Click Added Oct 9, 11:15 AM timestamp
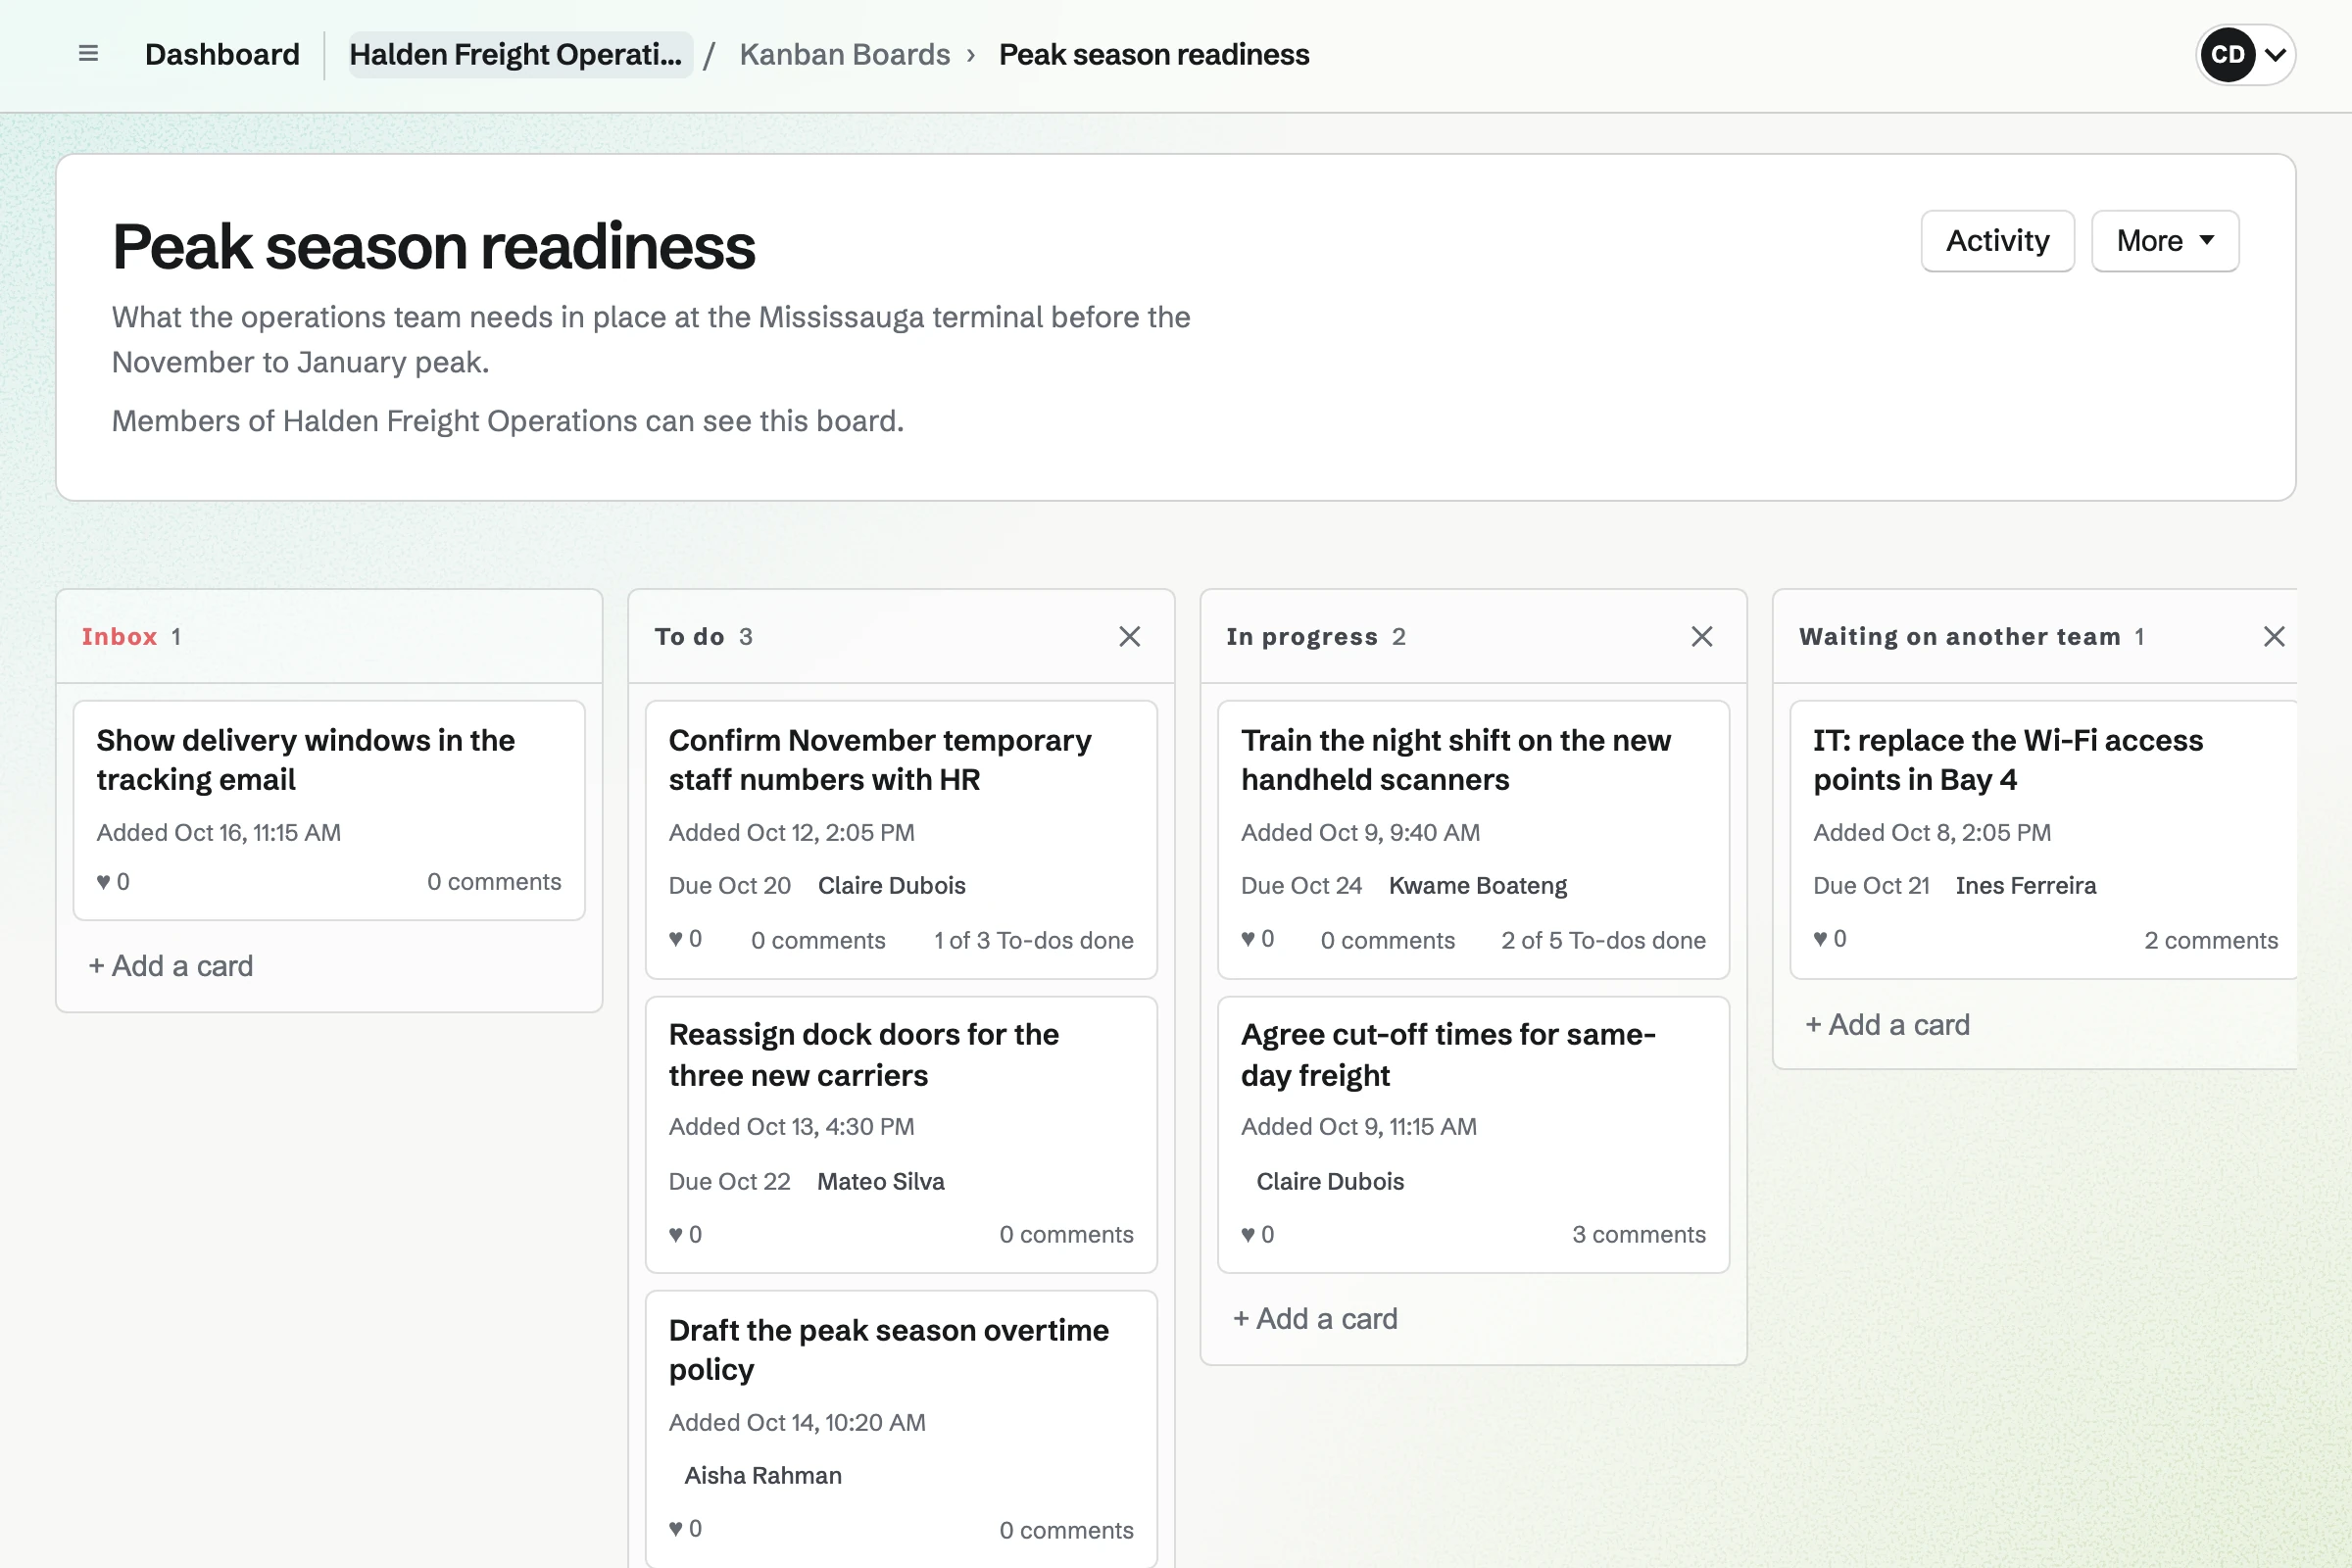The image size is (2352, 1568). tap(1358, 1127)
